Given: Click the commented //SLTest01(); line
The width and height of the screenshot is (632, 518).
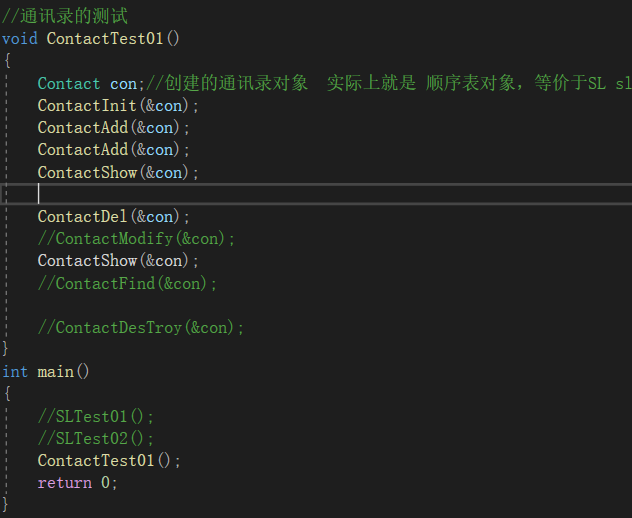Looking at the screenshot, I should tap(96, 416).
